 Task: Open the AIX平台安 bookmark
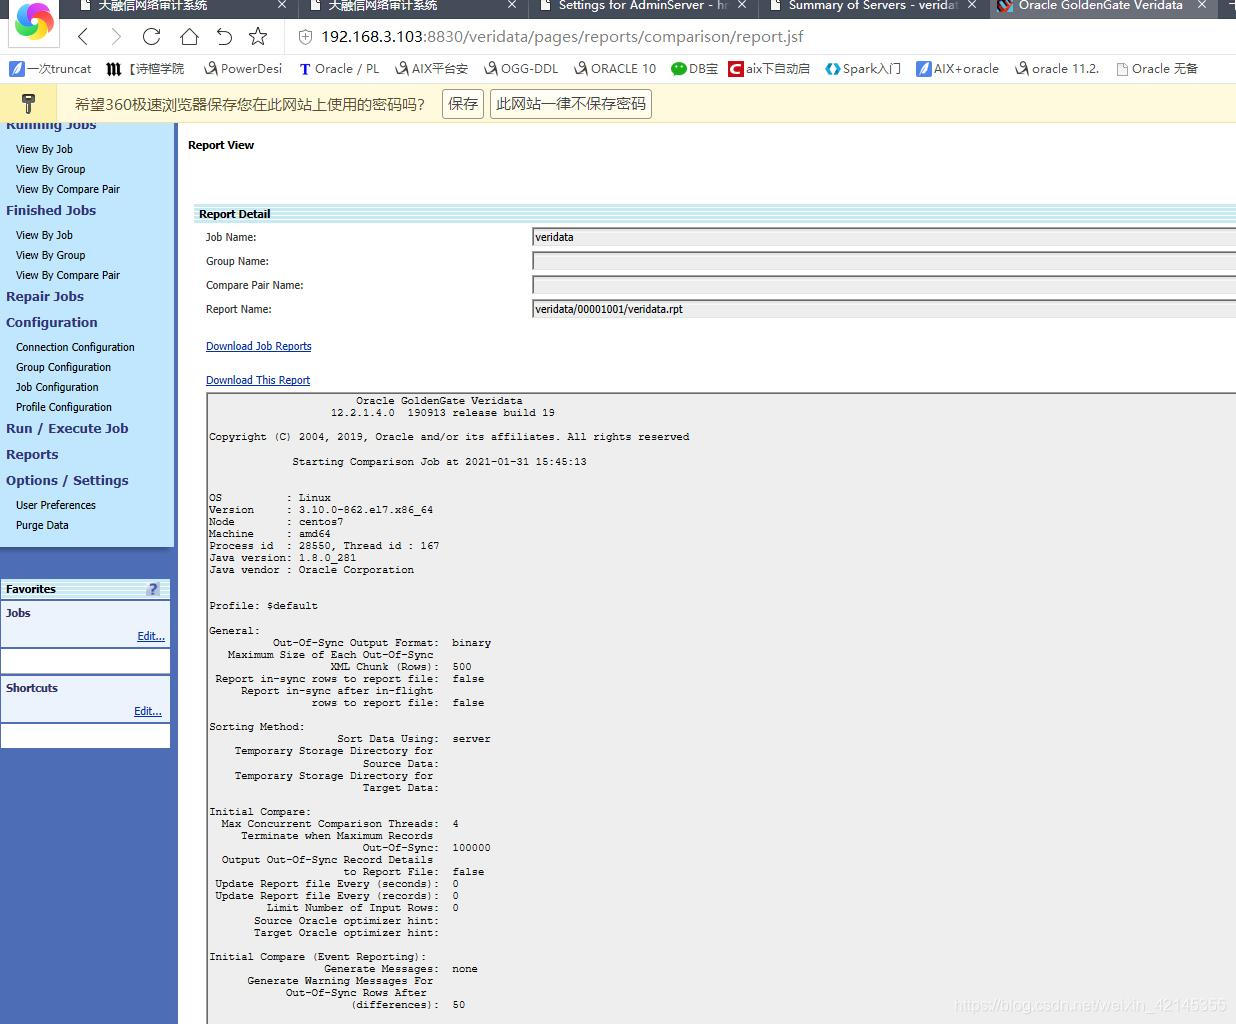tap(431, 69)
